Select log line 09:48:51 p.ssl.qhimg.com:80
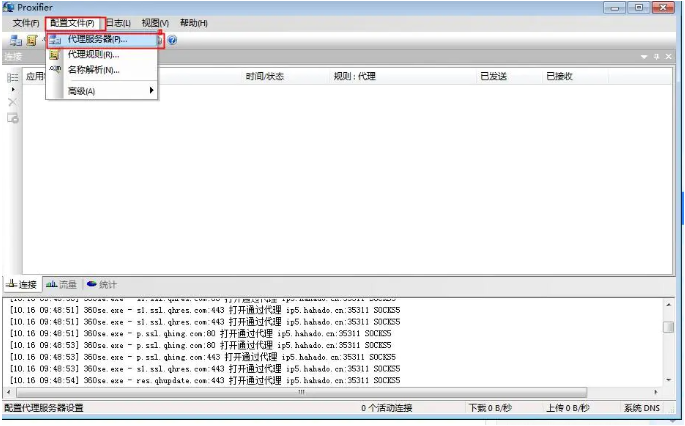The image size is (685, 426). coord(201,333)
